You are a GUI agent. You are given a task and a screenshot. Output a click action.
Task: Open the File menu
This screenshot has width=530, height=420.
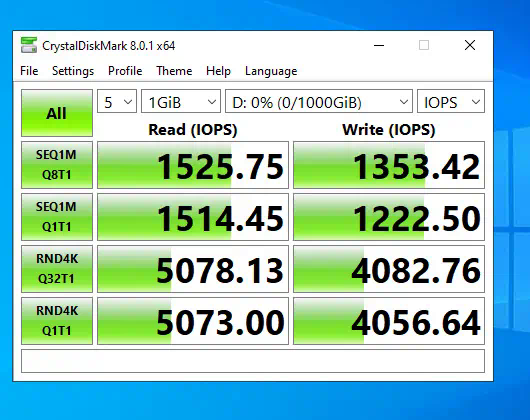[29, 71]
